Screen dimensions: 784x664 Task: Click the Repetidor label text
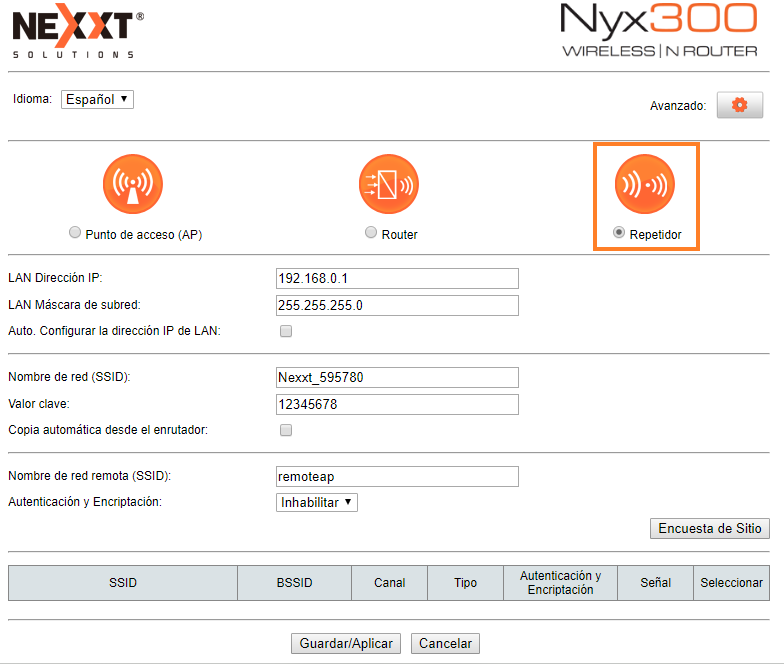pyautogui.click(x=656, y=234)
